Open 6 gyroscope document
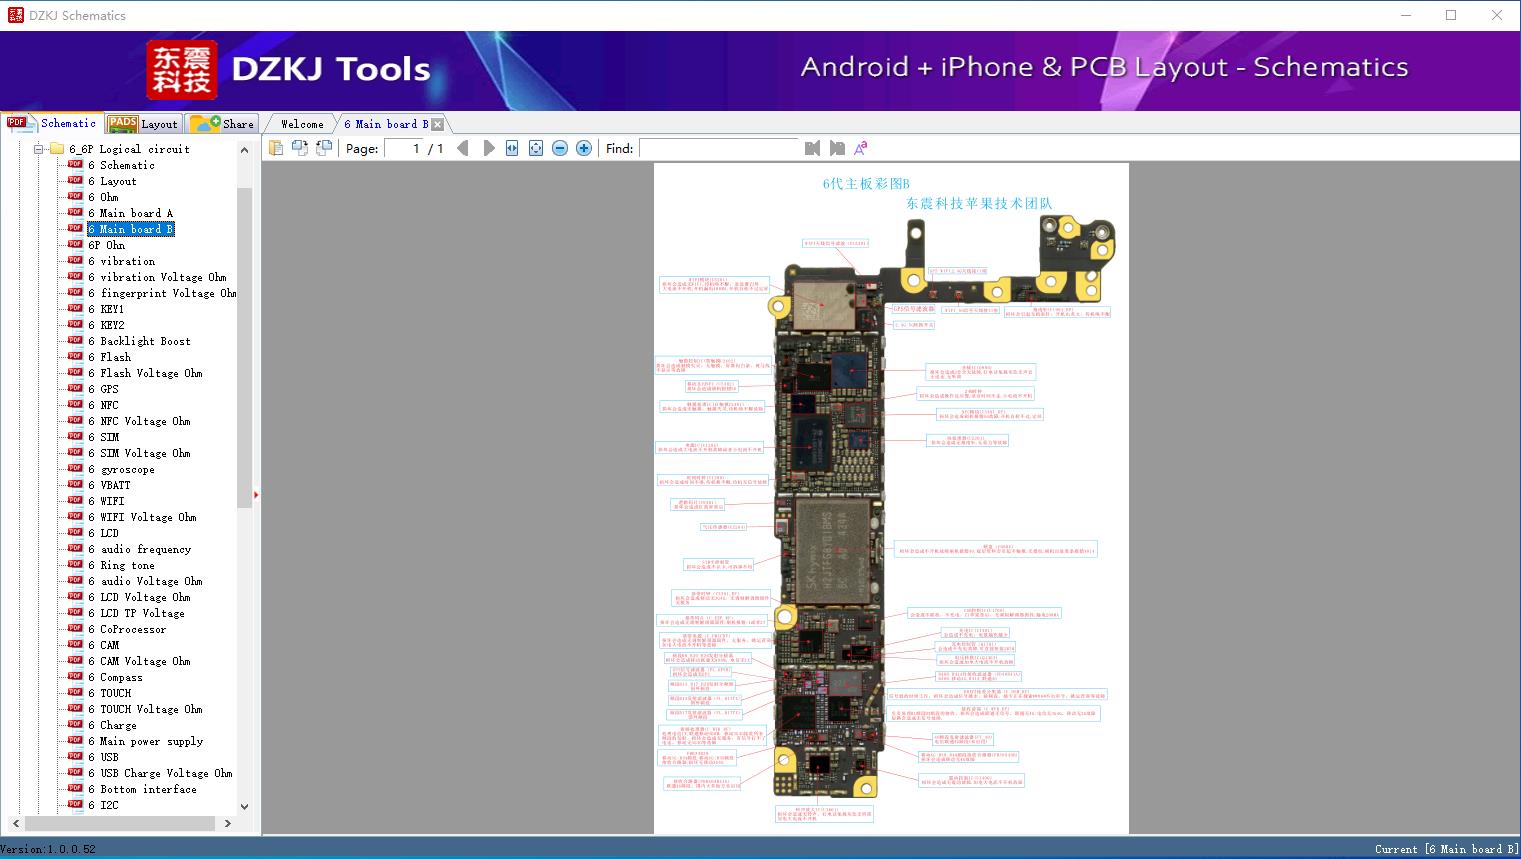This screenshot has height=859, width=1521. click(121, 469)
